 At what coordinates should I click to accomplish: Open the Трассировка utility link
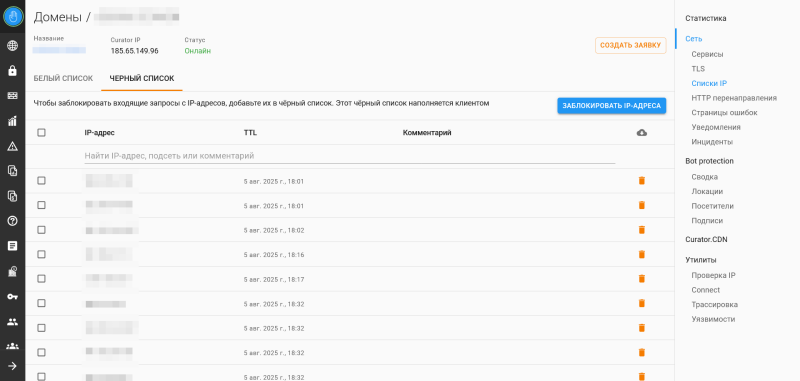(714, 304)
